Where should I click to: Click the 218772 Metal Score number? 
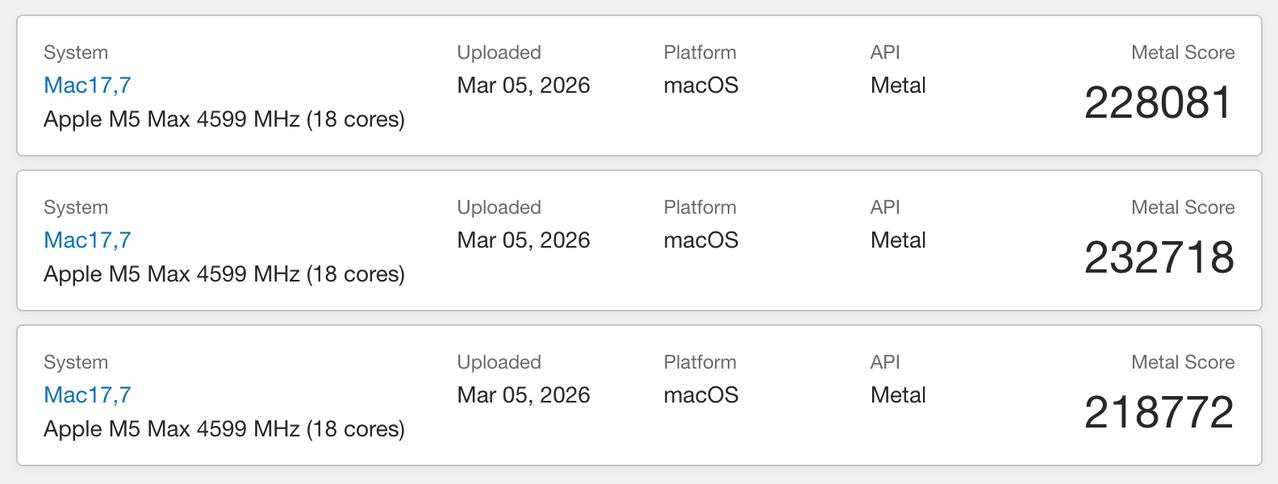point(1159,413)
